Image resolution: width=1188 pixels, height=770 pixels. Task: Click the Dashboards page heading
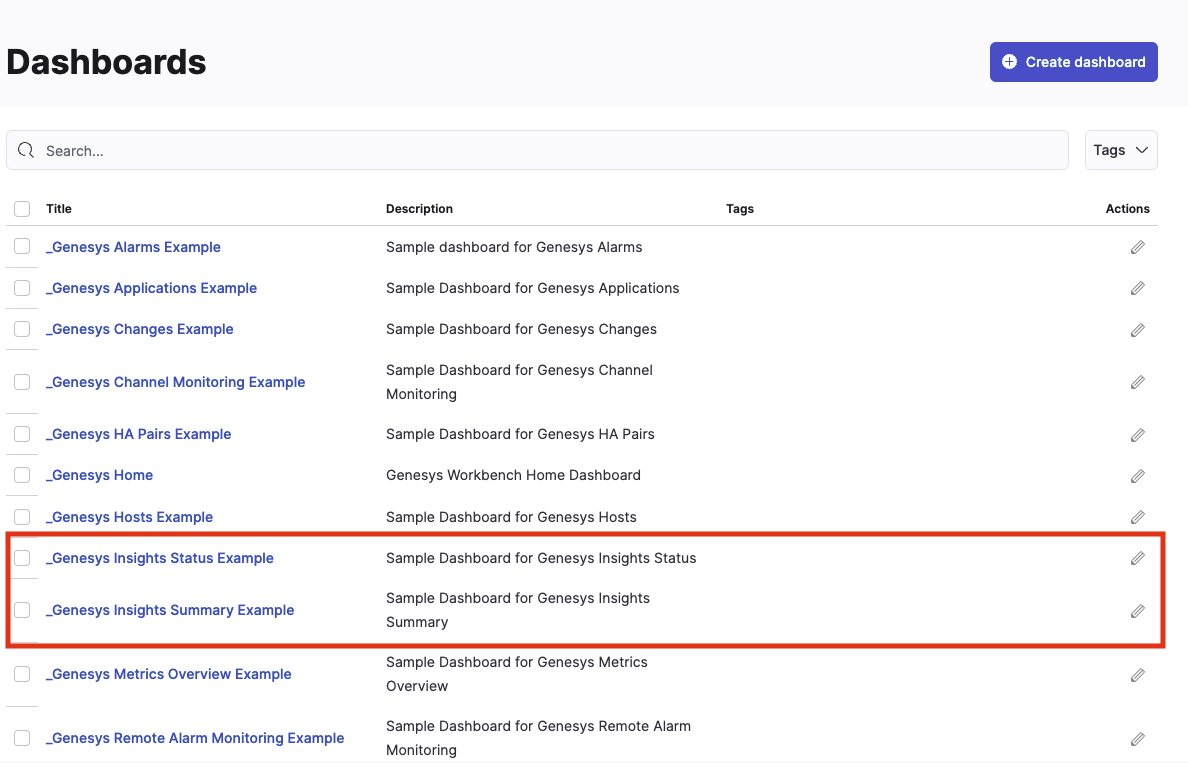tap(106, 62)
